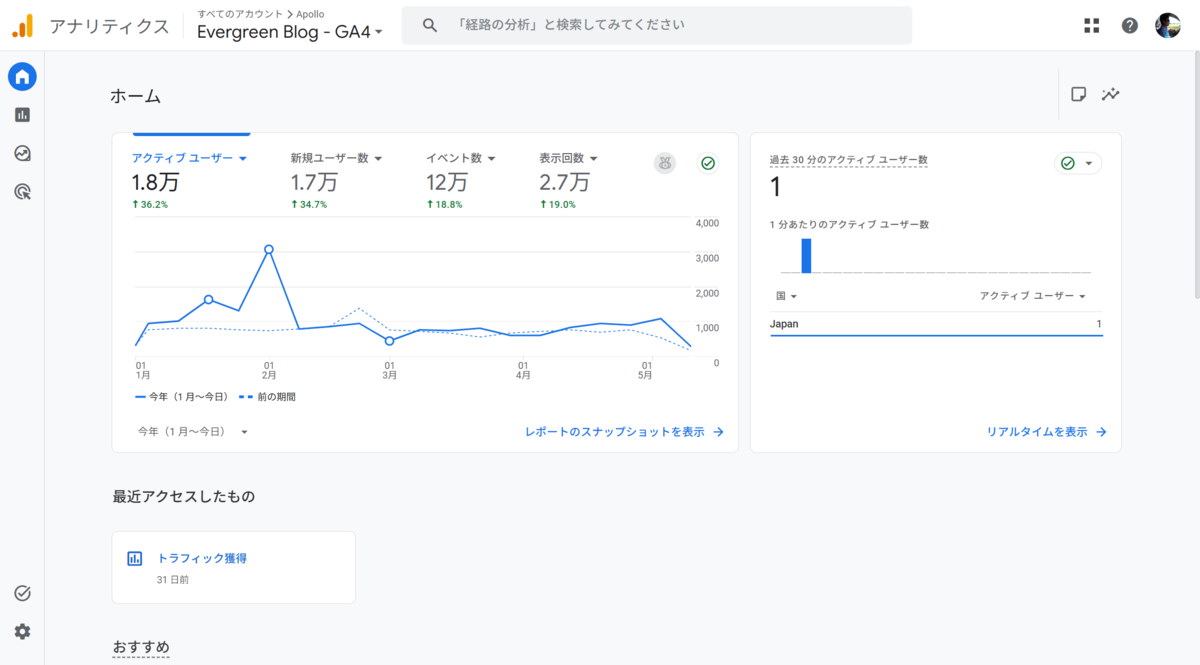Screen dimensions: 1200x665
Task: Click the mid-January chart data point
Action: 208,299
